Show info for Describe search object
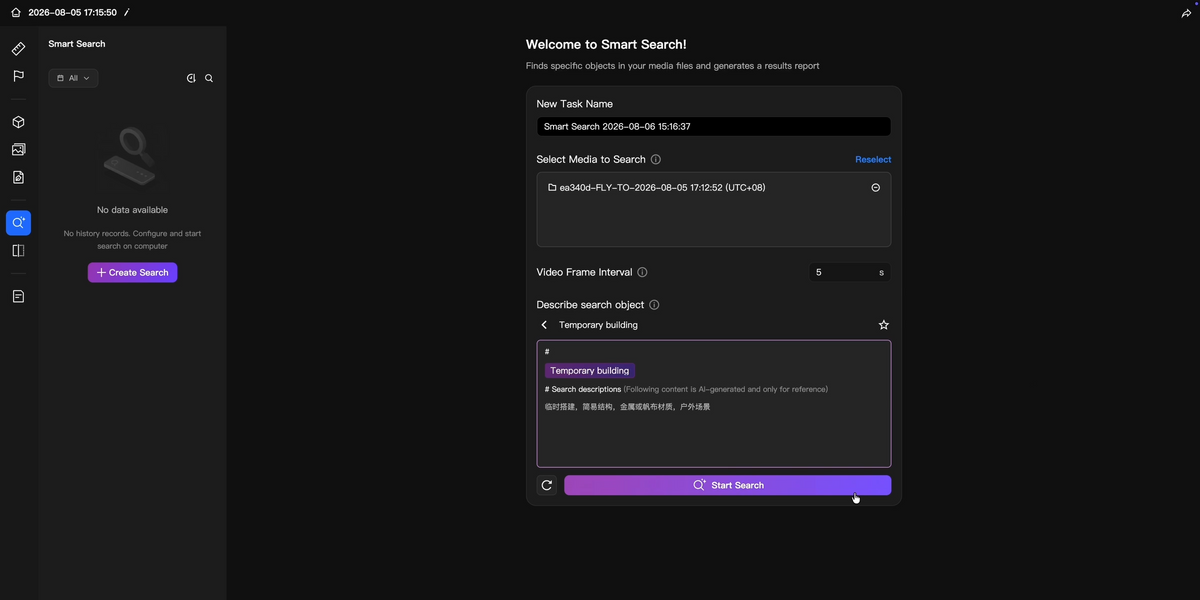1200x600 pixels. [x=654, y=305]
